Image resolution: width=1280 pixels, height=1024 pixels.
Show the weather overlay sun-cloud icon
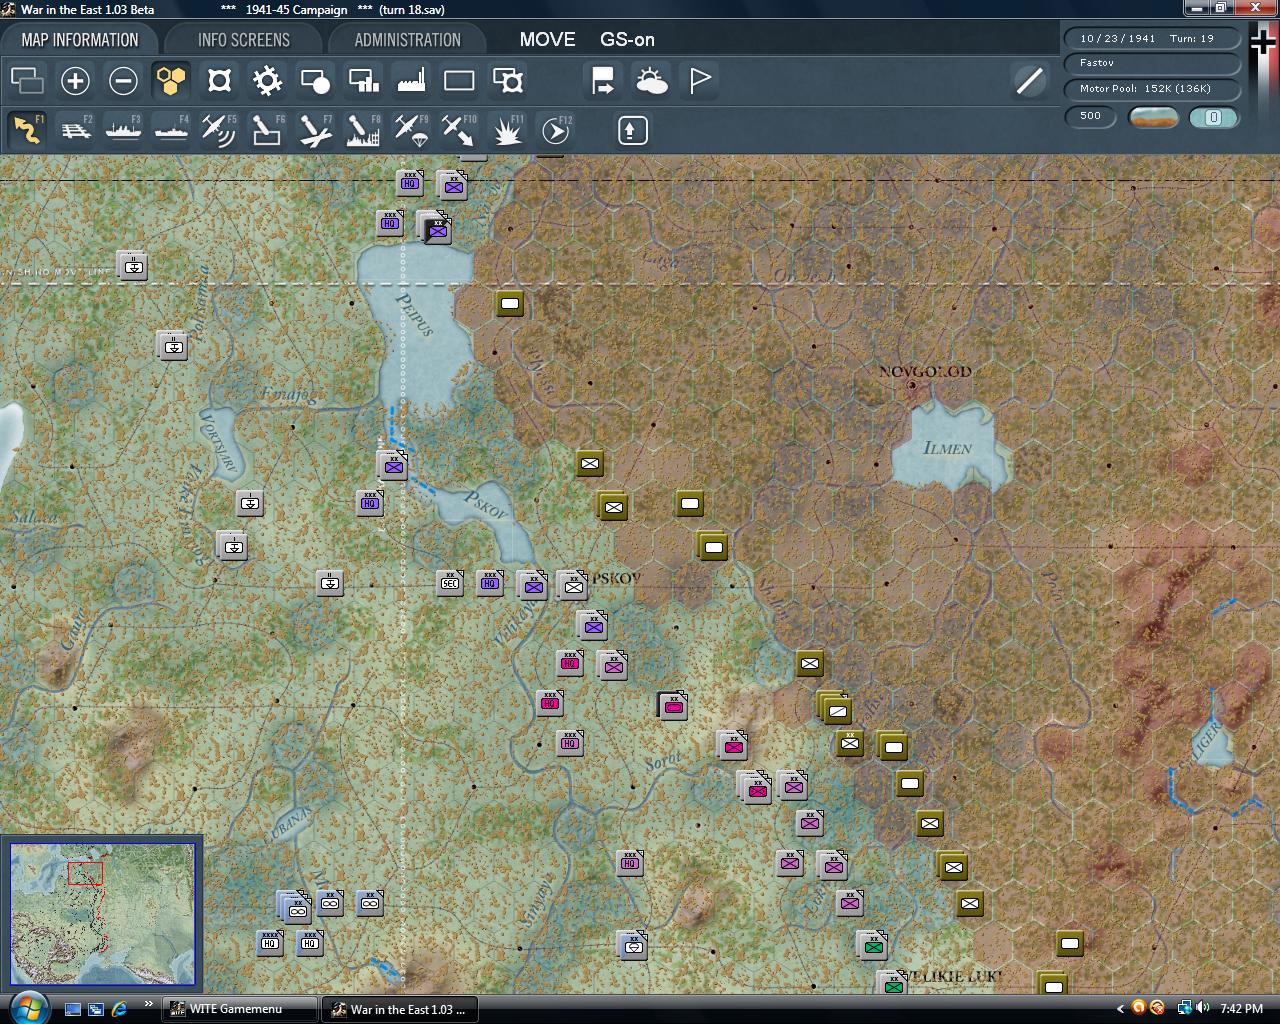click(x=651, y=81)
